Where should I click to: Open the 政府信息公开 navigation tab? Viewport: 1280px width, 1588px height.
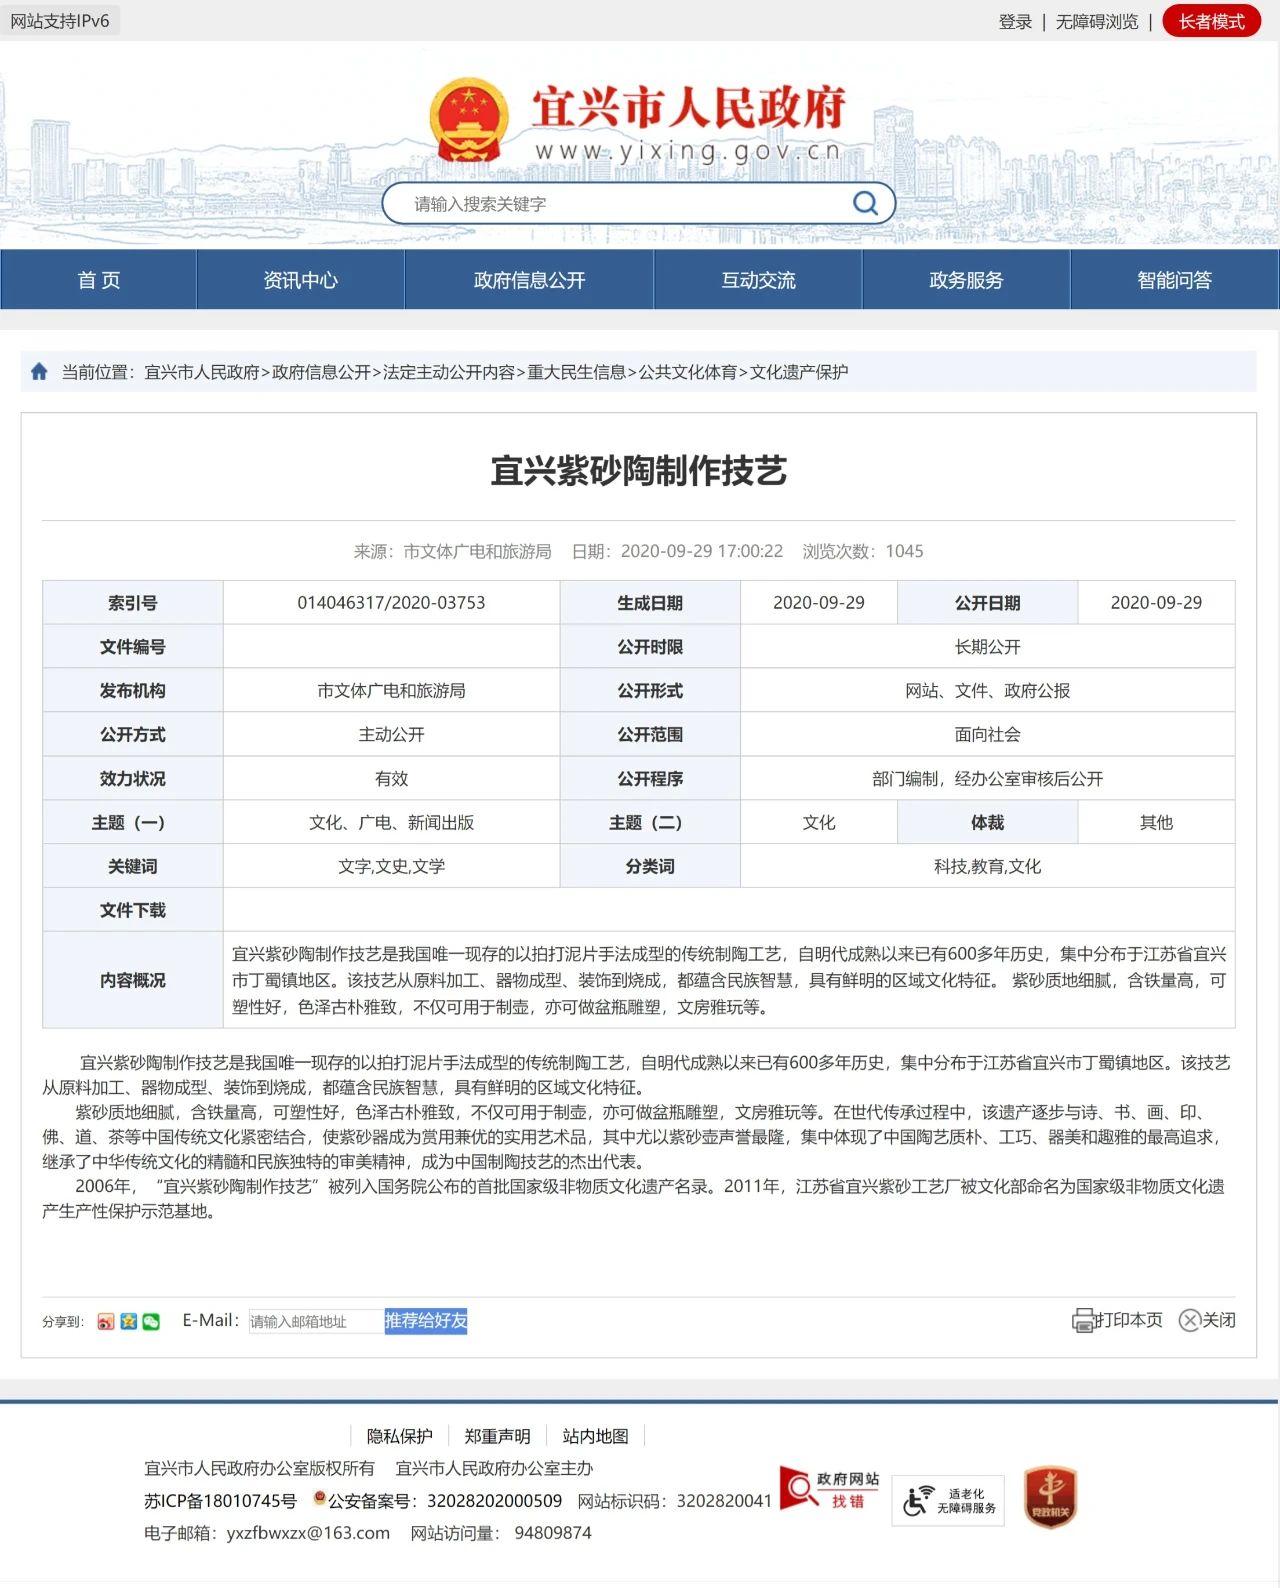[x=529, y=280]
